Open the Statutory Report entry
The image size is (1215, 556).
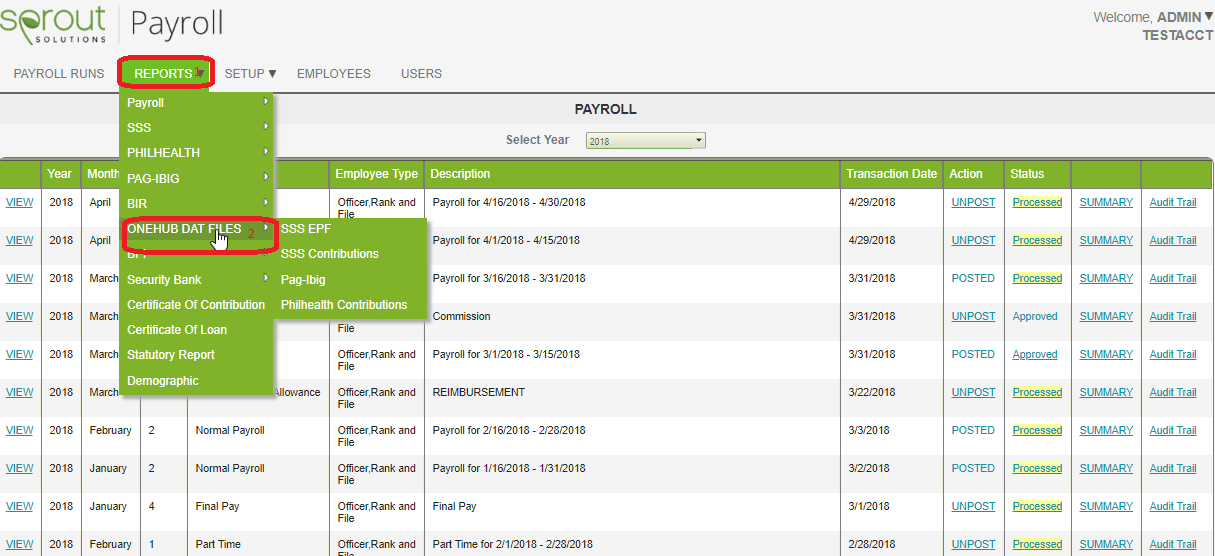[x=196, y=355]
